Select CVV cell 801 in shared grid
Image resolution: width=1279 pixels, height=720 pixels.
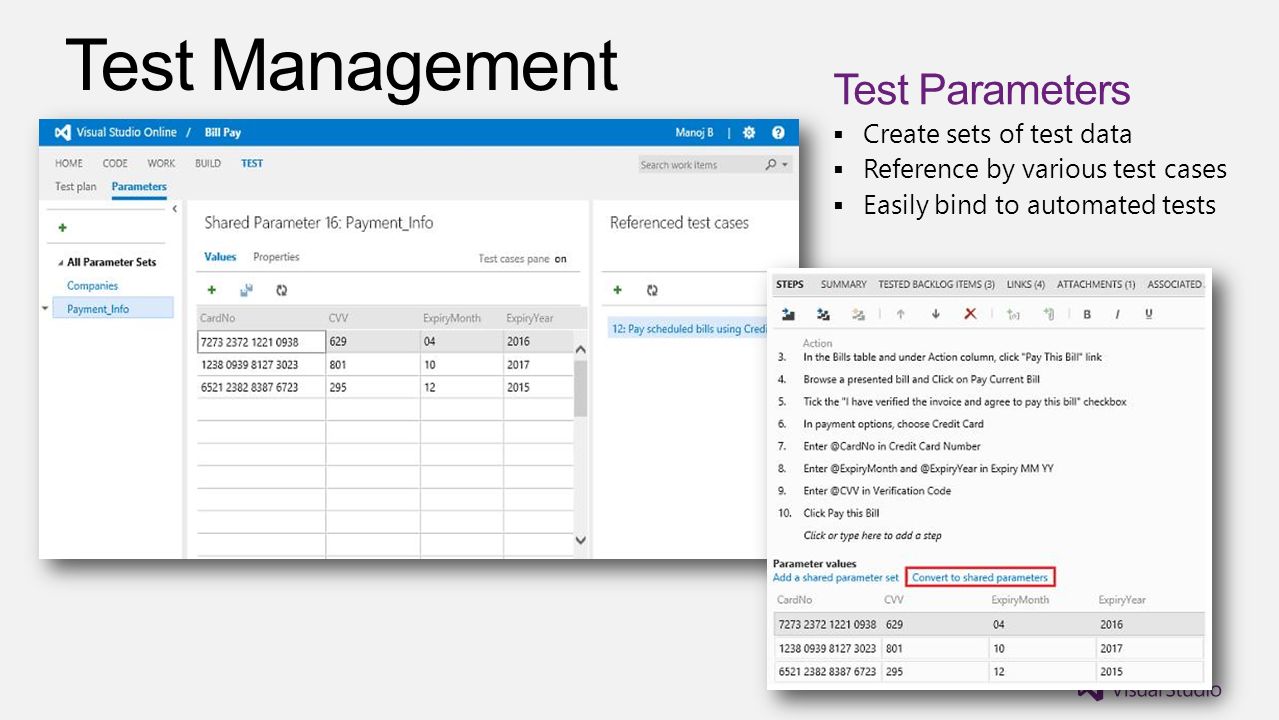click(x=373, y=365)
